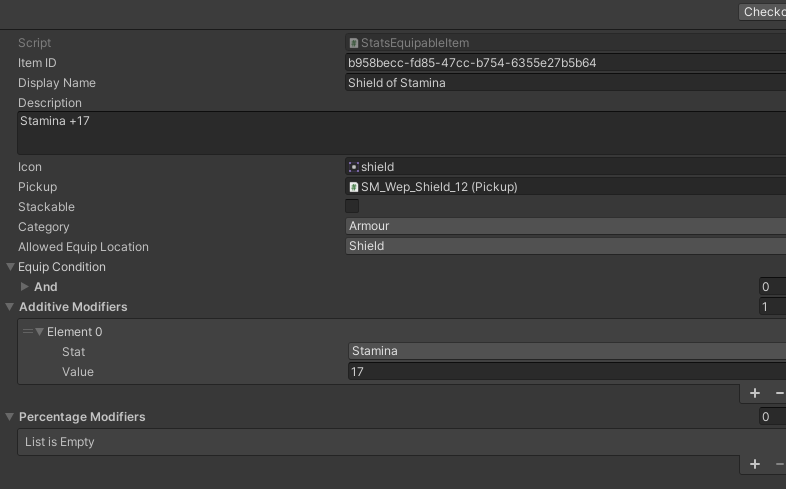The width and height of the screenshot is (803, 489).
Task: Click the Item ID input field
Action: click(x=565, y=63)
